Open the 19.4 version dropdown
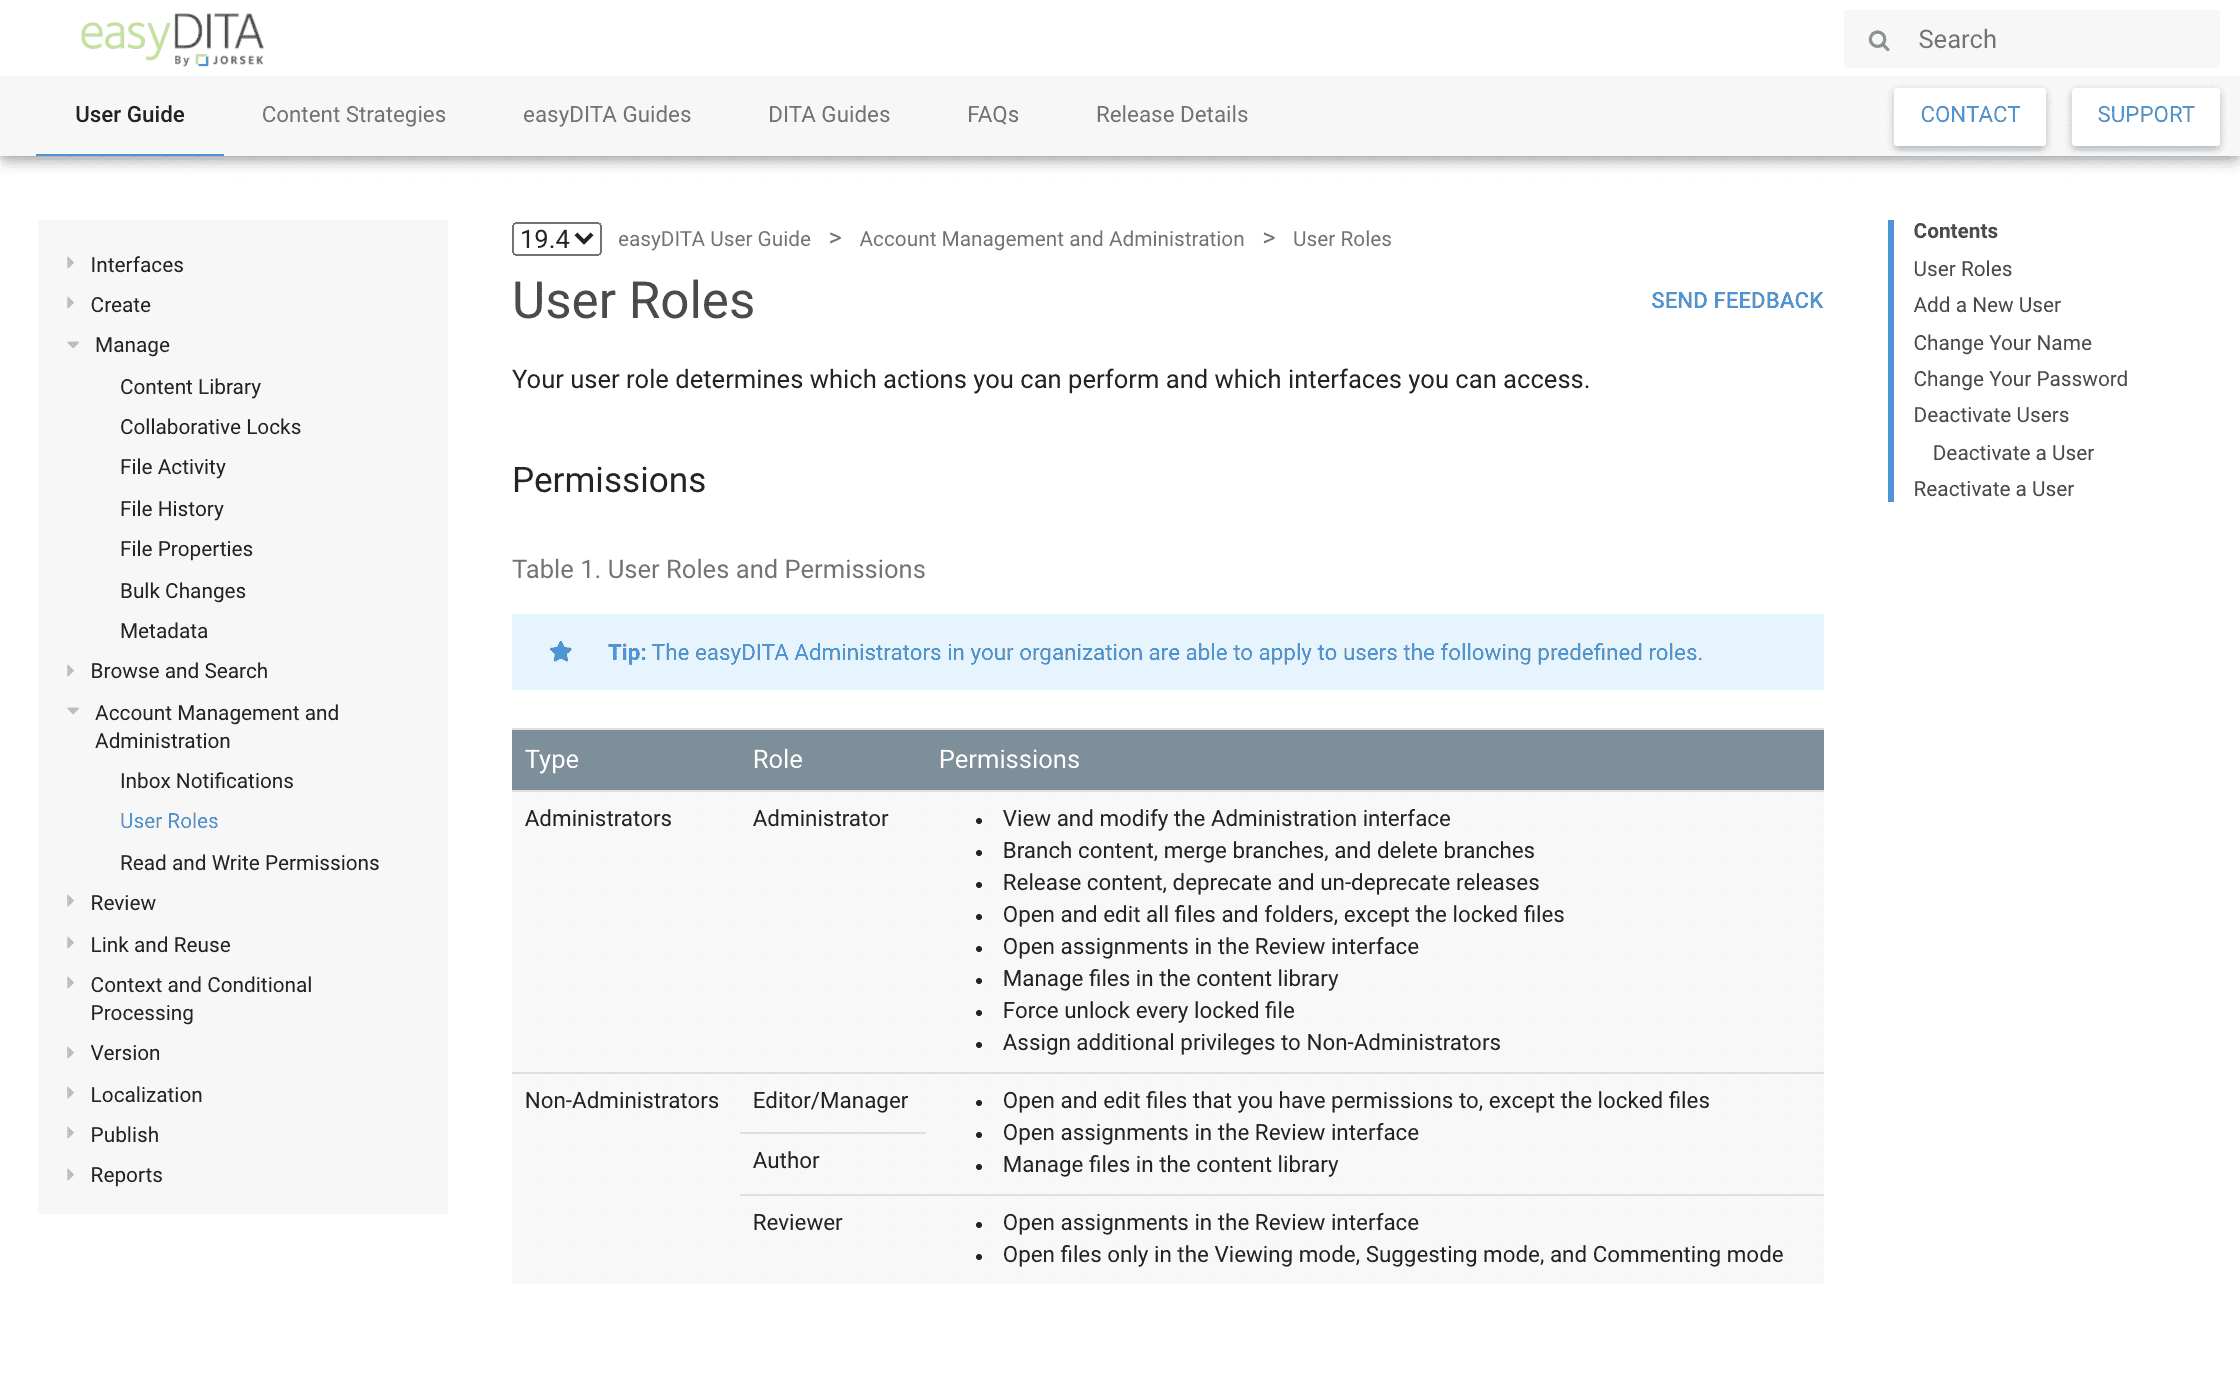 tap(557, 239)
